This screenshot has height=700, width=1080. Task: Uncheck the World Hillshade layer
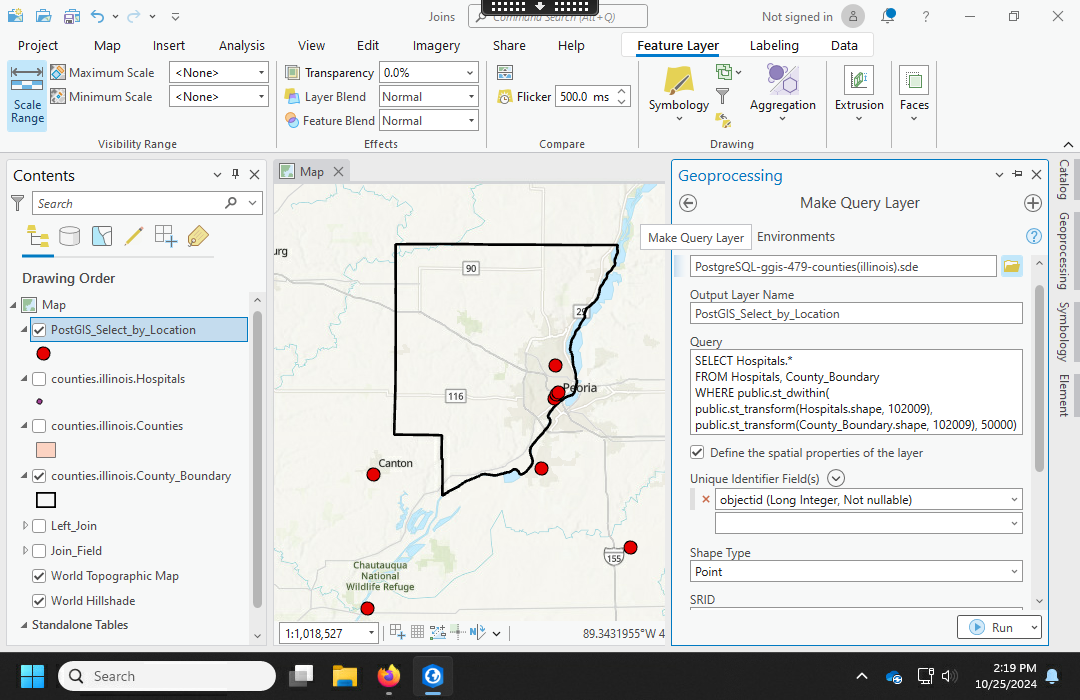tap(39, 601)
